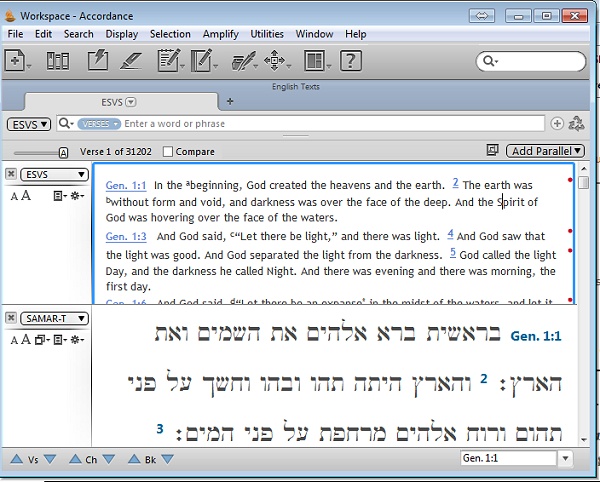
Task: Close the ESVS pane with its X
Action: [11, 174]
